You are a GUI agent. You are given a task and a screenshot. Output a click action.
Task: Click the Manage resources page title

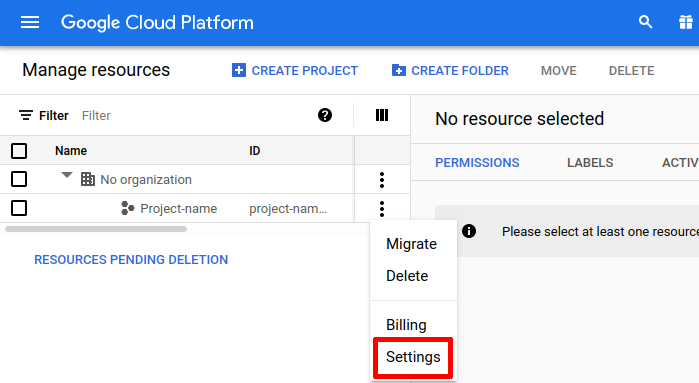[x=96, y=70]
